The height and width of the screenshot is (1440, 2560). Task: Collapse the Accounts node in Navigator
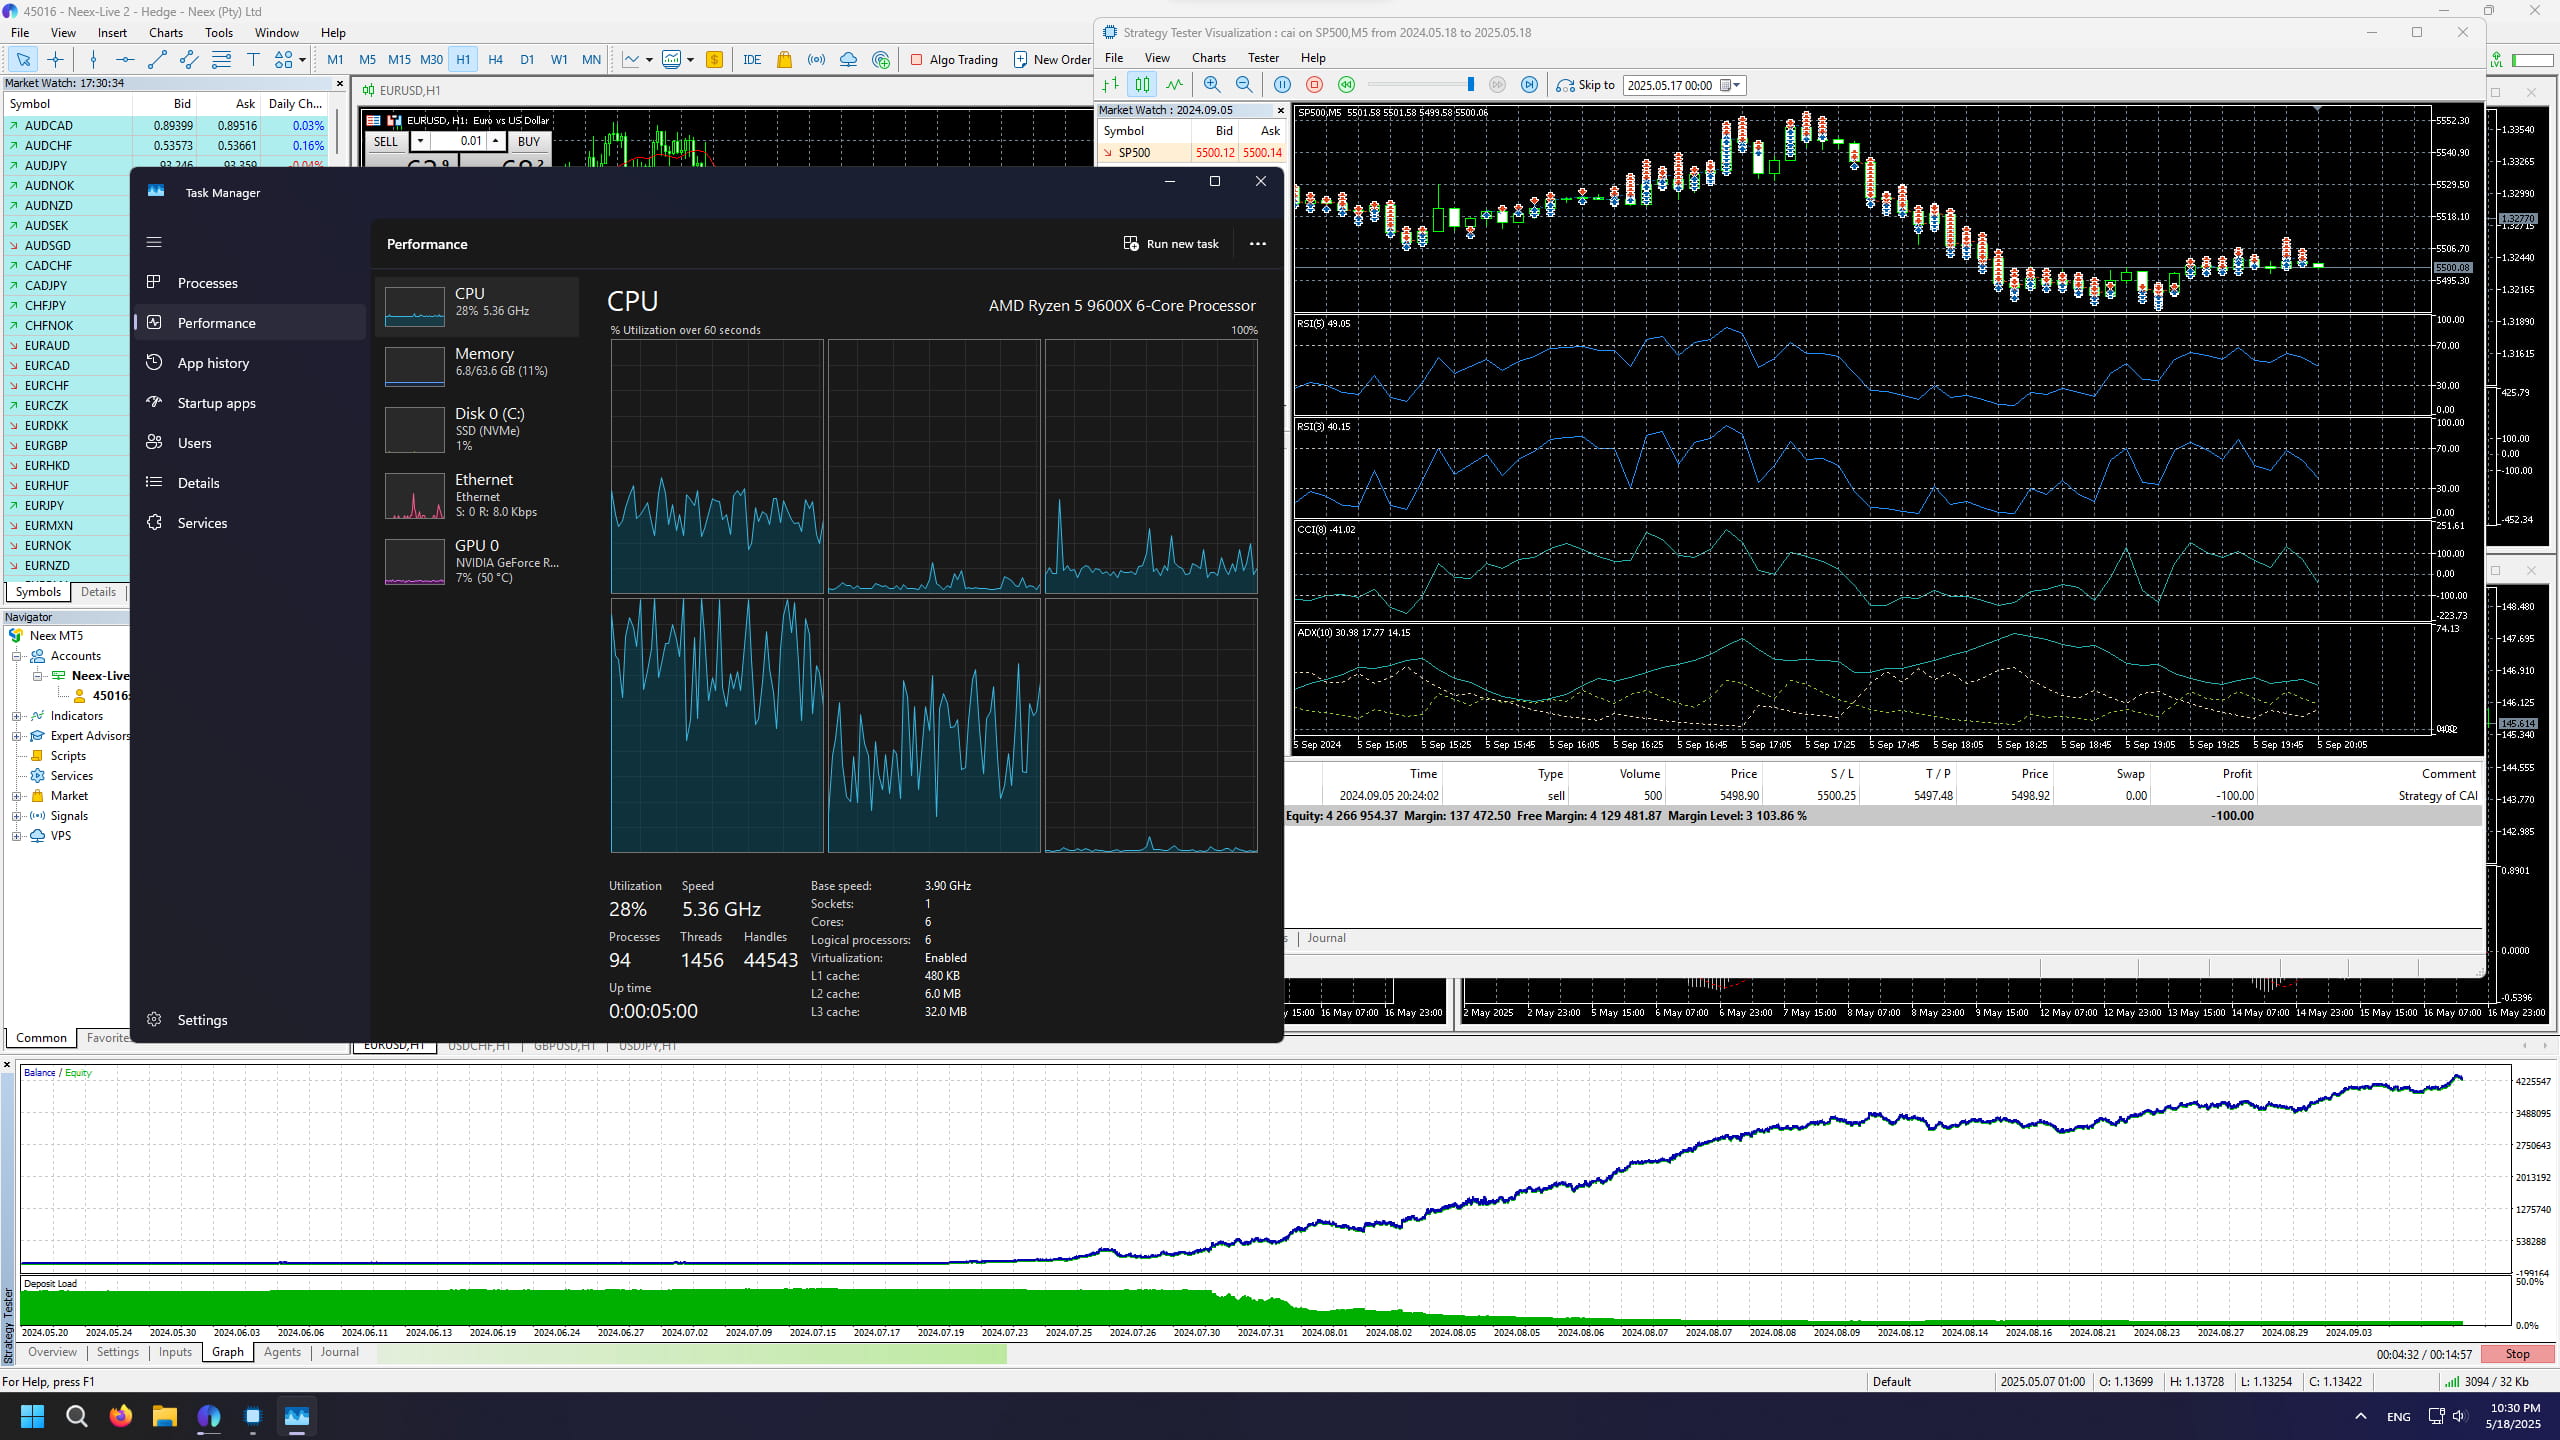[x=16, y=656]
